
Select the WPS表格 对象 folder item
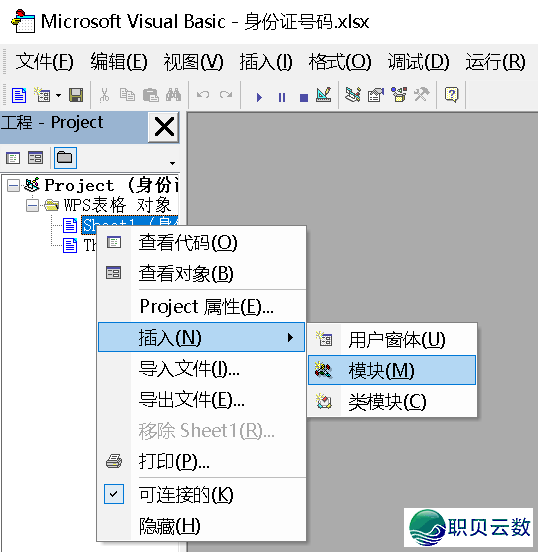tap(118, 205)
